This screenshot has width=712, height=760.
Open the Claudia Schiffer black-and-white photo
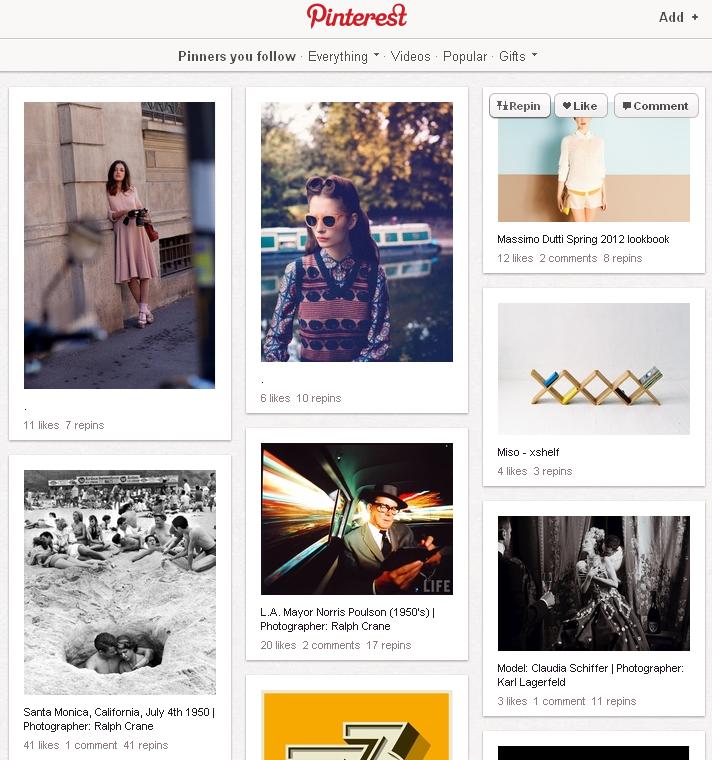(x=593, y=583)
